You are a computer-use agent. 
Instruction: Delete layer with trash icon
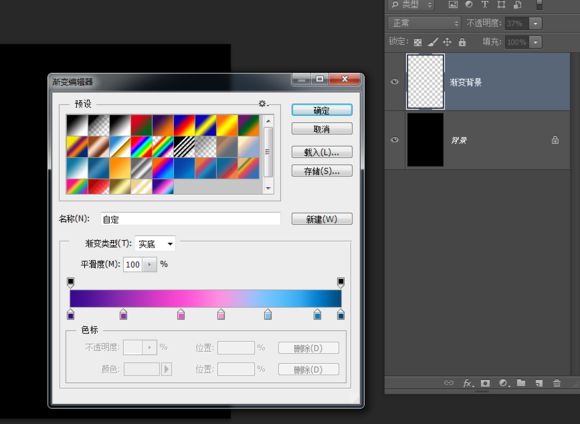(x=556, y=383)
